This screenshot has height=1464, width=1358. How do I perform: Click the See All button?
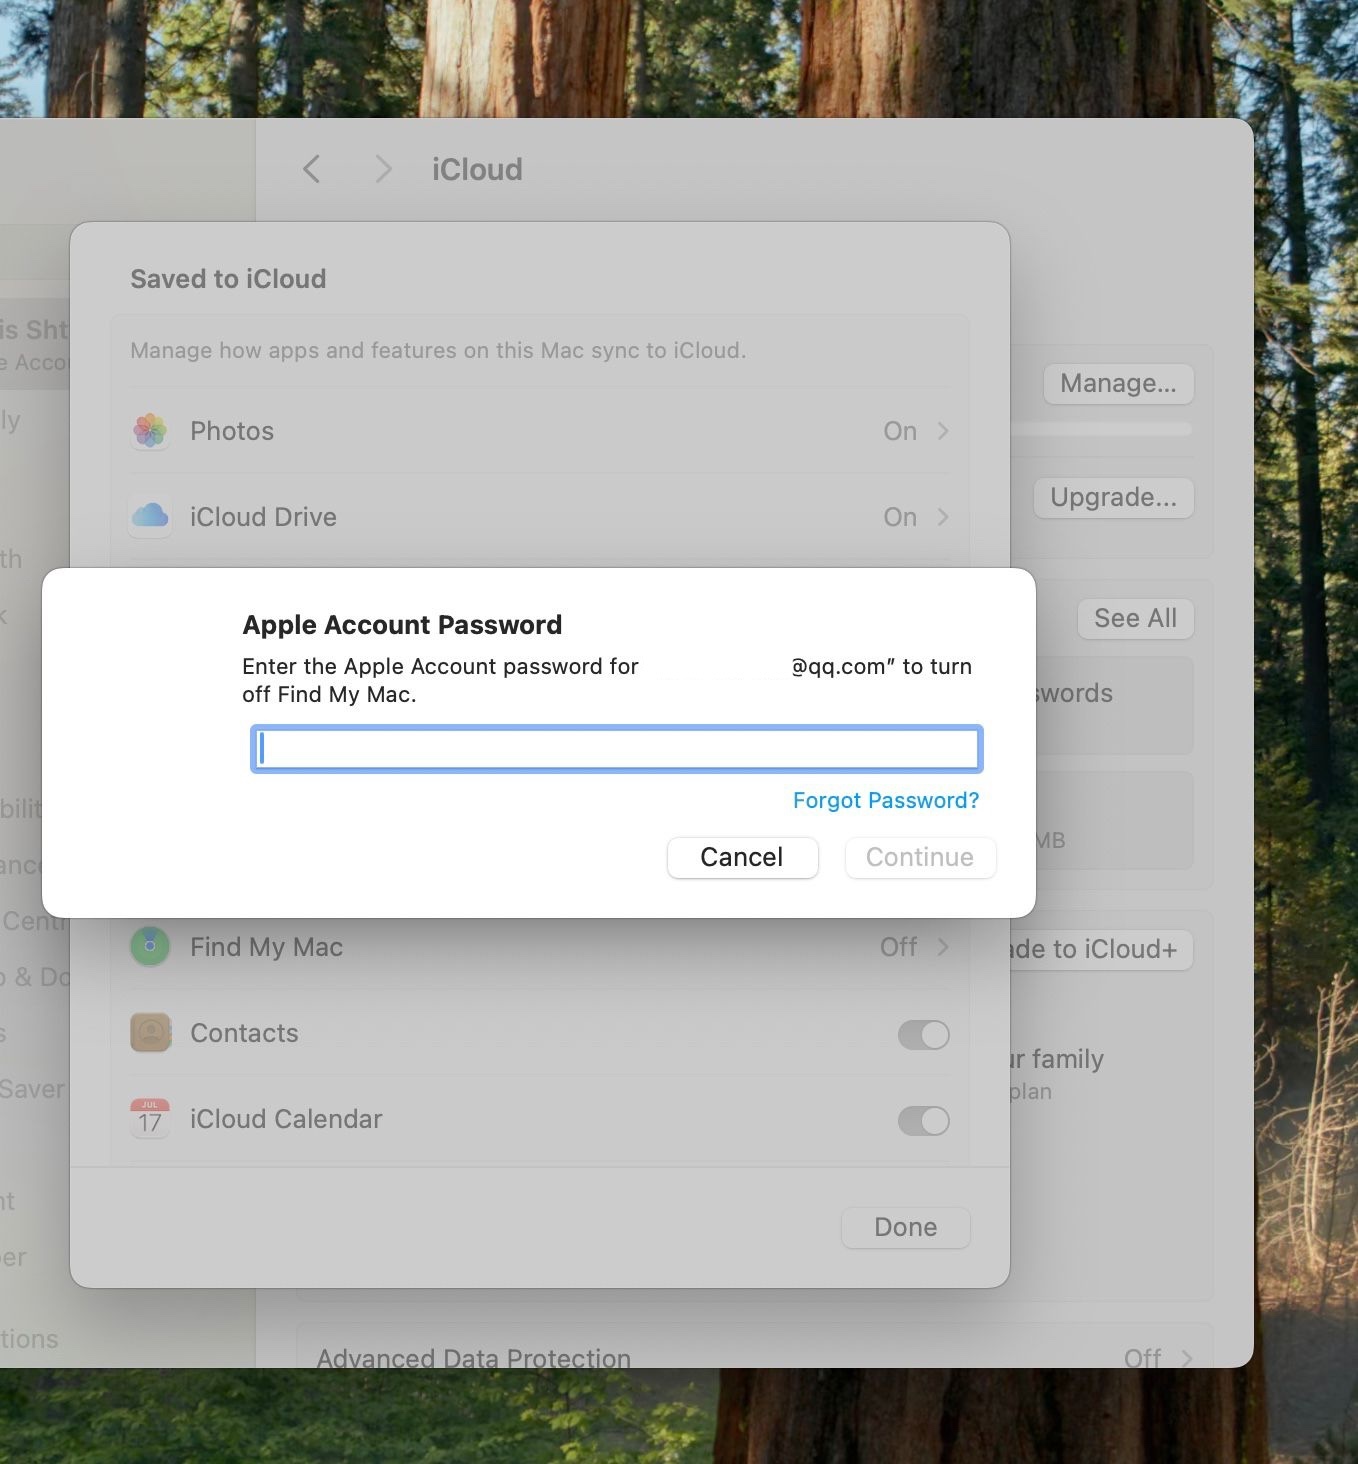point(1135,618)
